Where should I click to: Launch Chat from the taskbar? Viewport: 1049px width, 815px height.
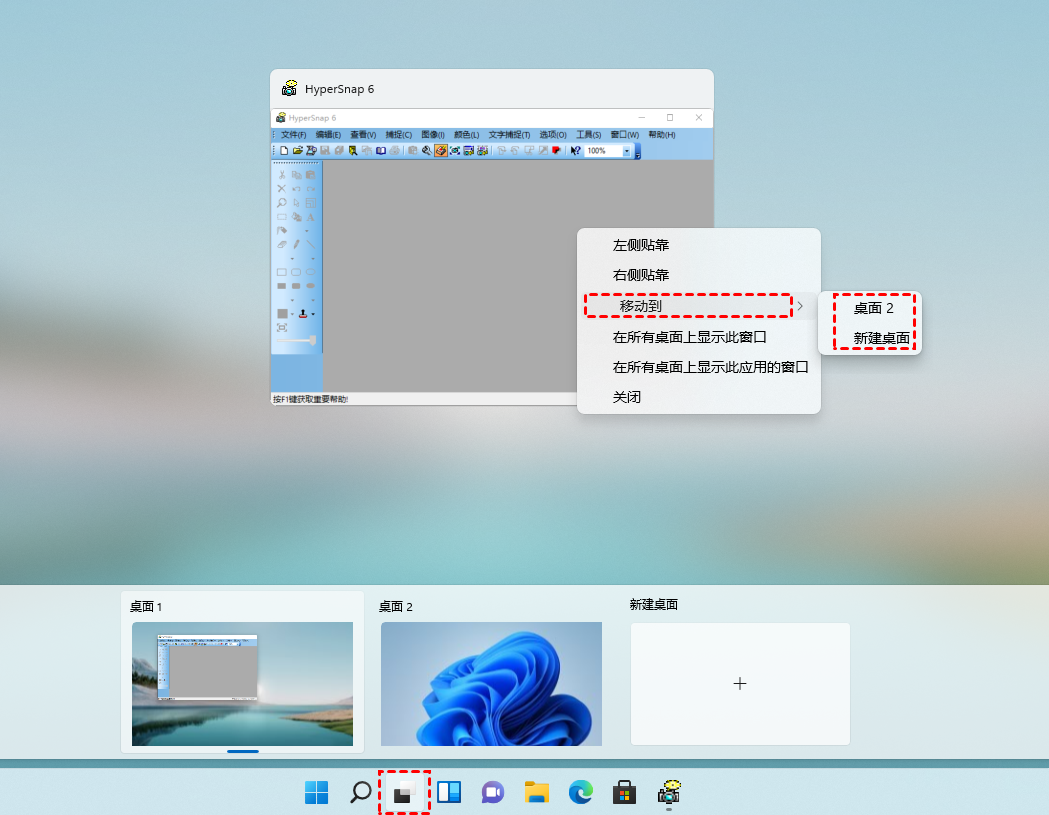pyautogui.click(x=492, y=792)
